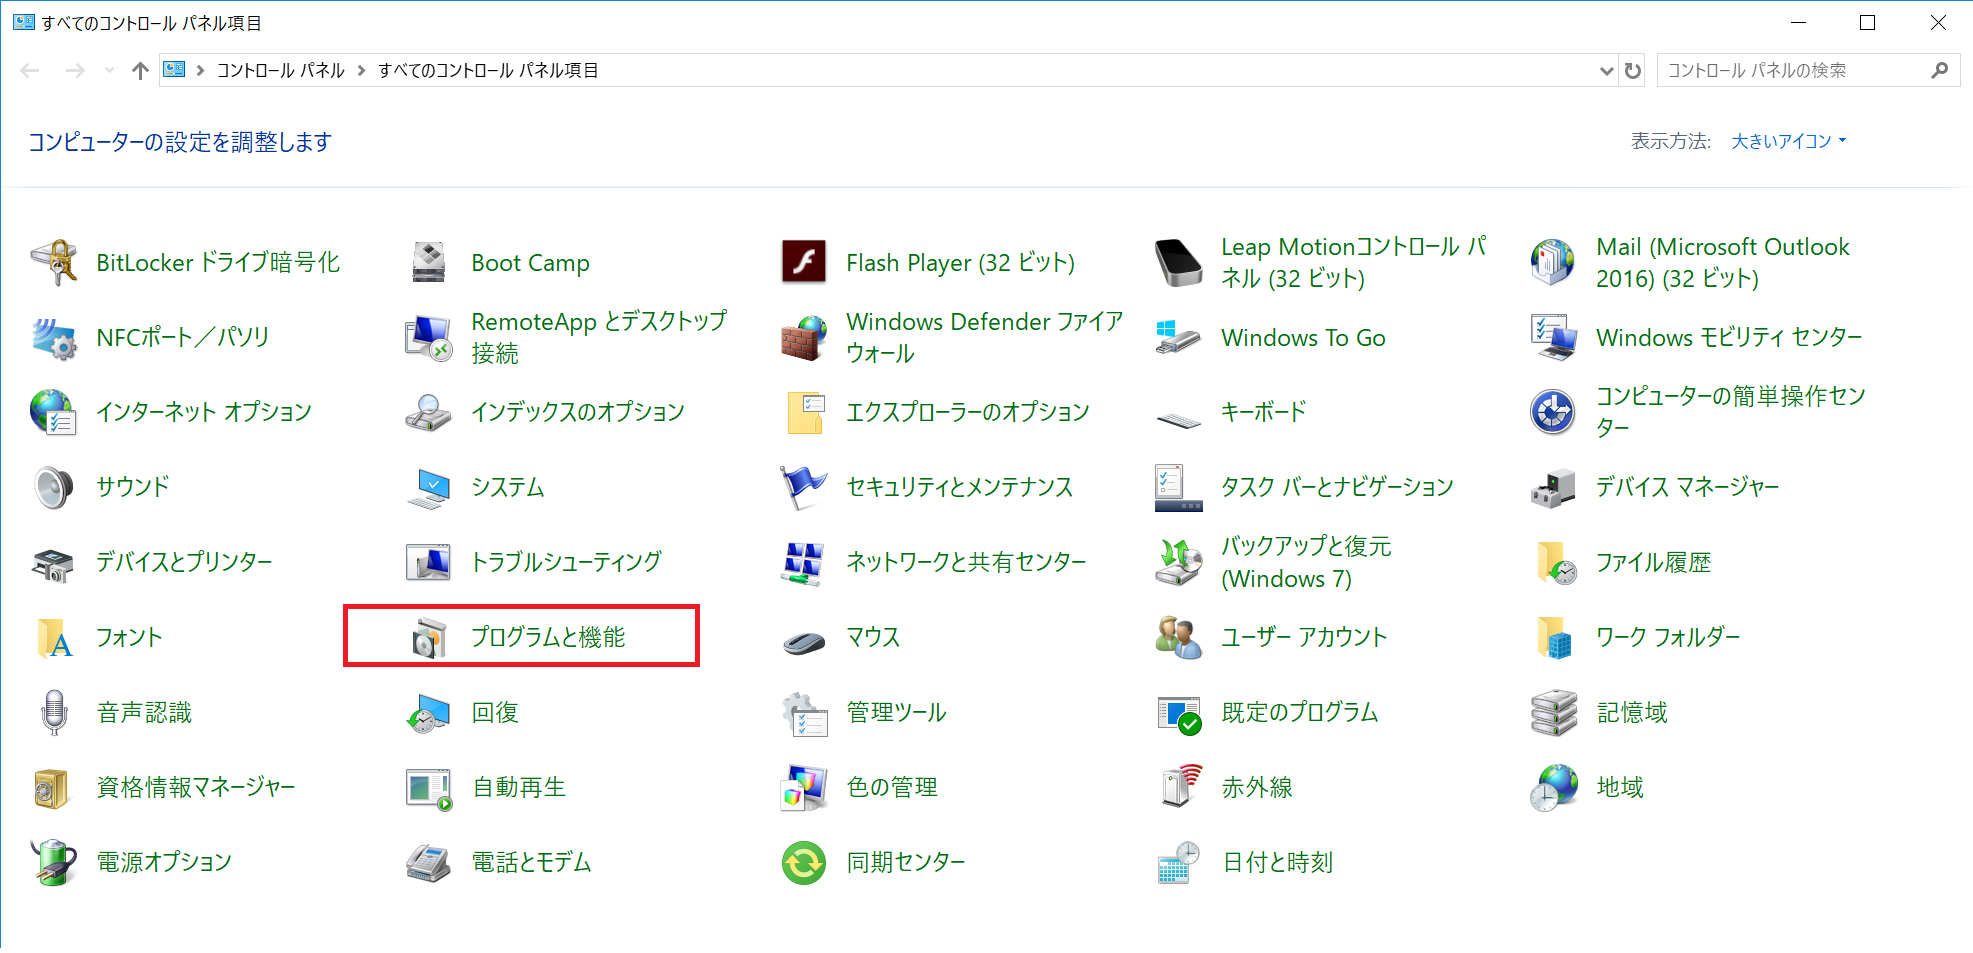Open the Flash Player (32 ビット) icon

(x=804, y=263)
